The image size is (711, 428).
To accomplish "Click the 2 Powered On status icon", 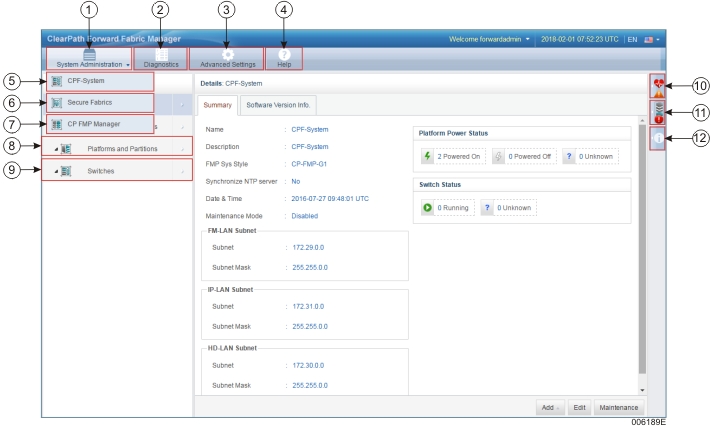I will (x=426, y=156).
